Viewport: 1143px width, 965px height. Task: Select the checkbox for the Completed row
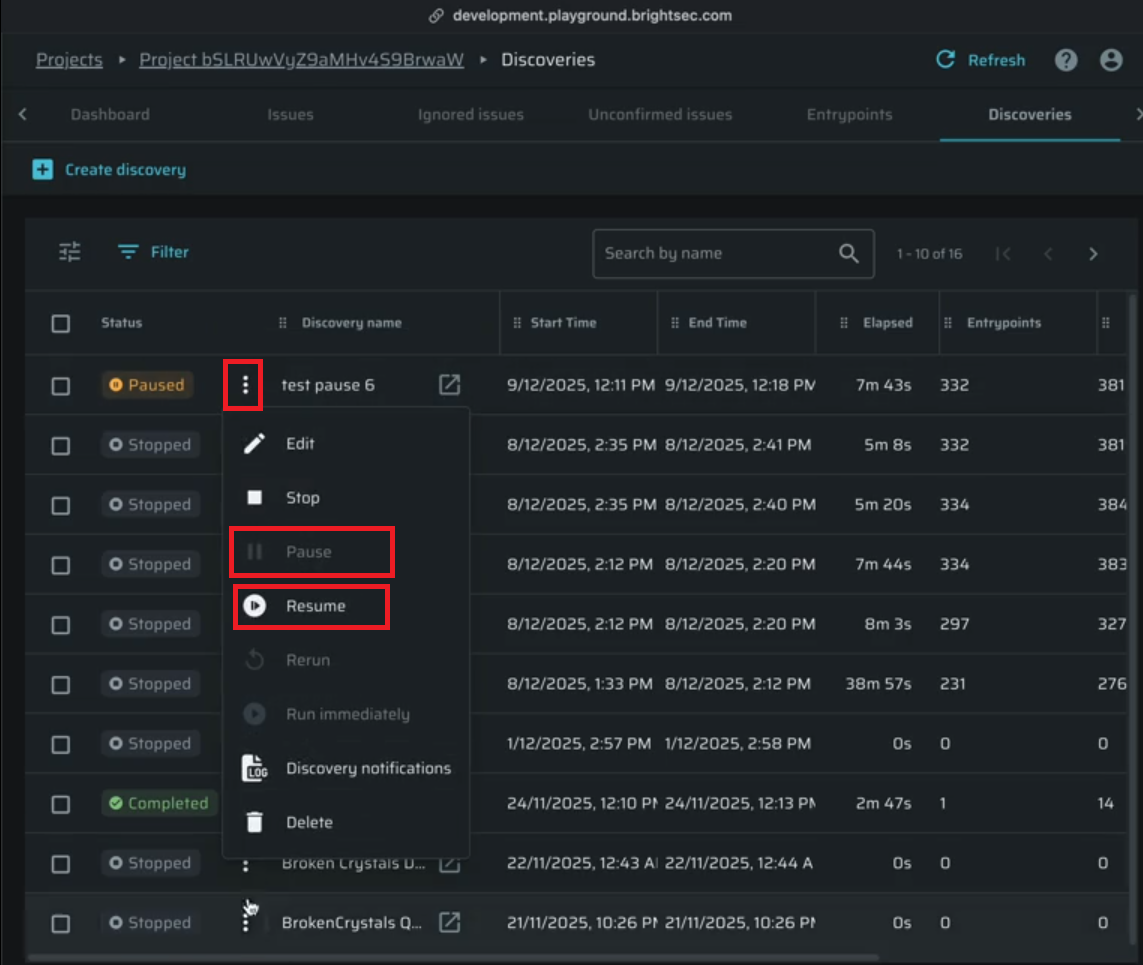61,804
